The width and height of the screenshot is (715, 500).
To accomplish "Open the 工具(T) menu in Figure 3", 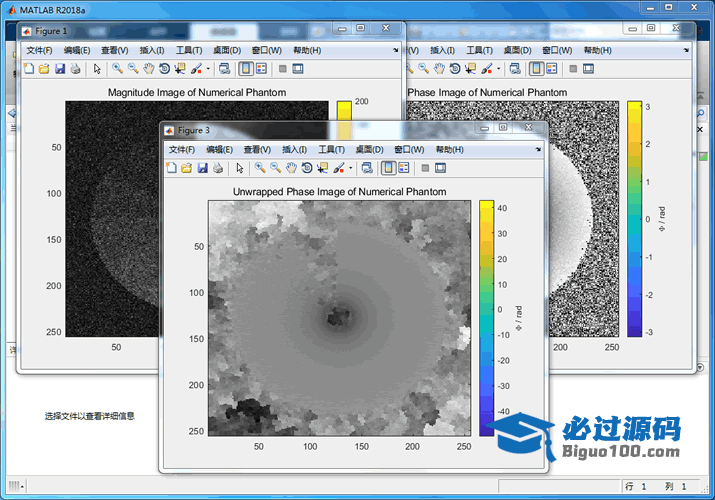I will [x=331, y=149].
